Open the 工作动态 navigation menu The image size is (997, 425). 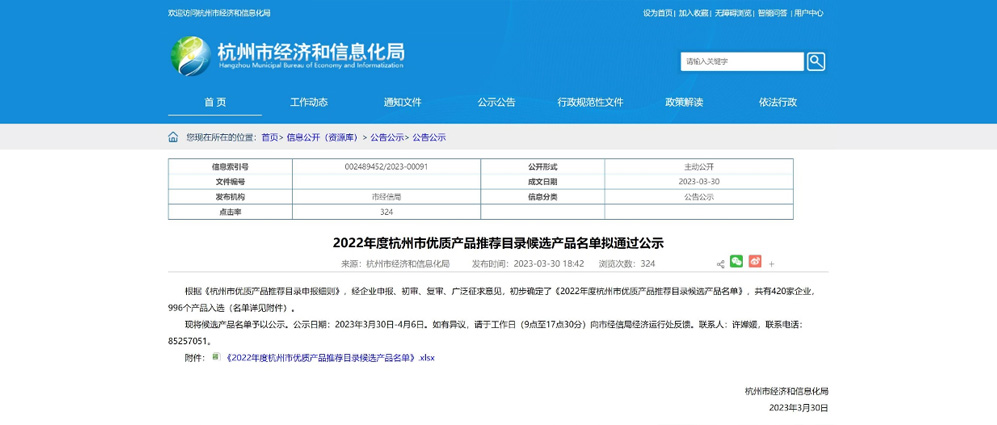309,102
